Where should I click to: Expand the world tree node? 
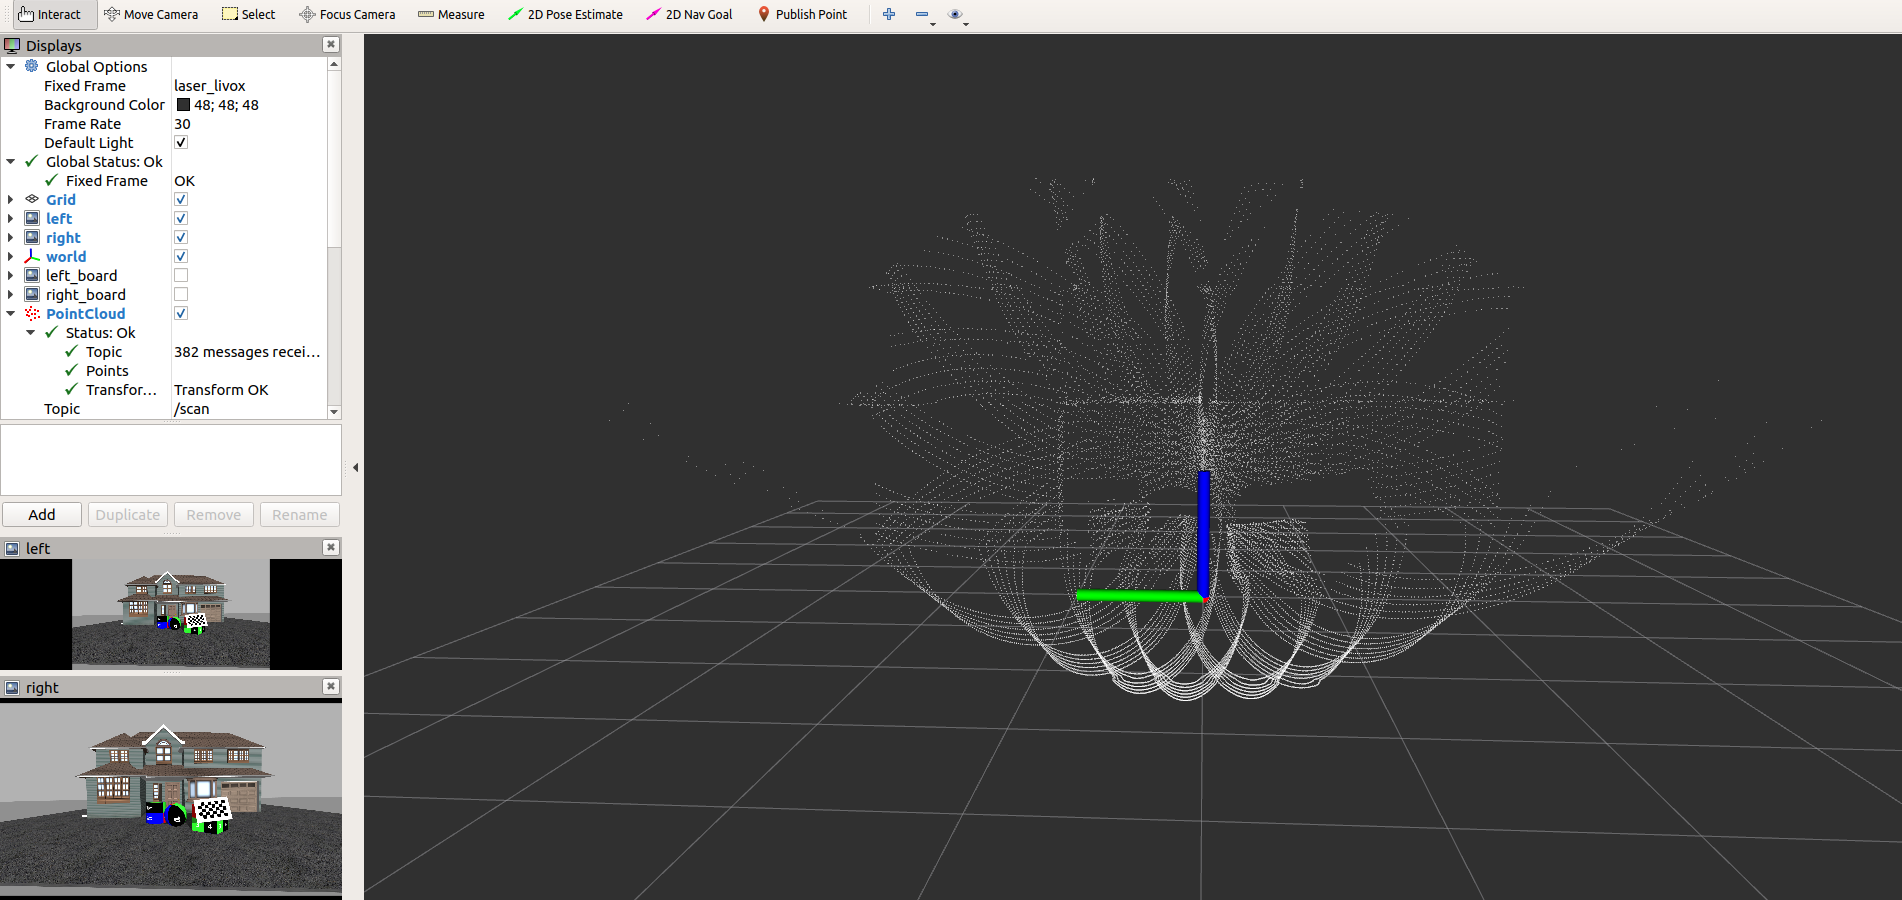pos(11,256)
